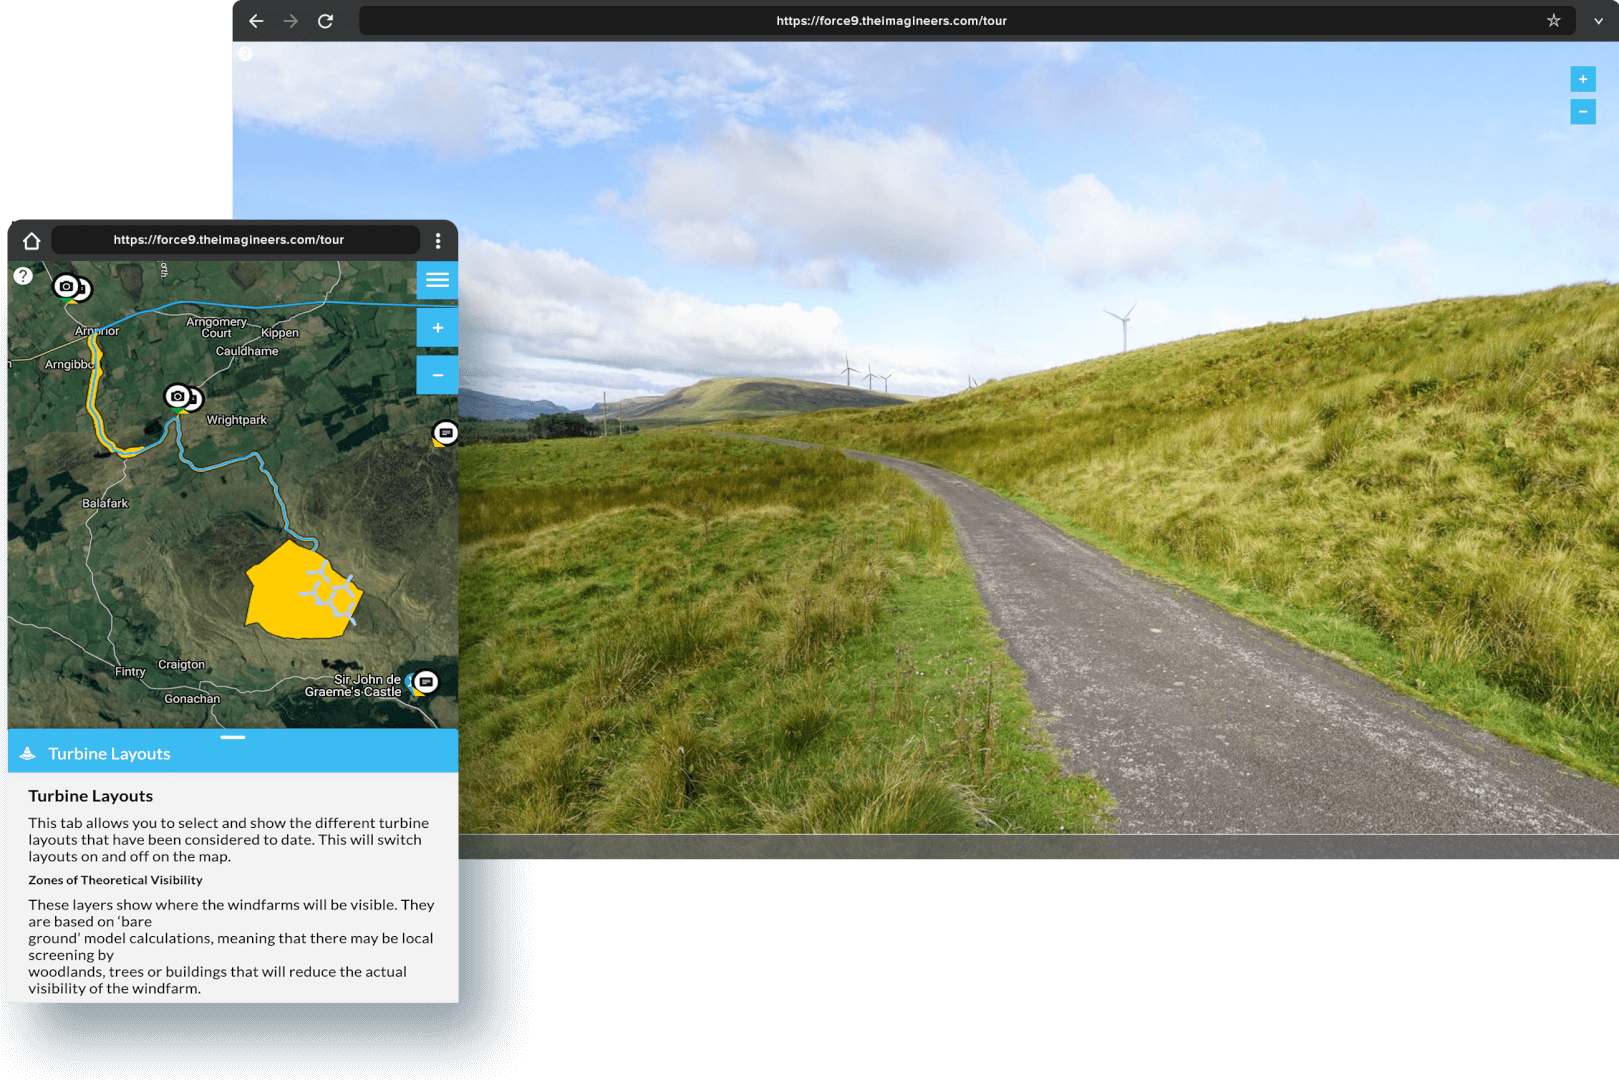This screenshot has height=1080, width=1619.
Task: Open the hamburger menu on the map
Action: coord(437,280)
